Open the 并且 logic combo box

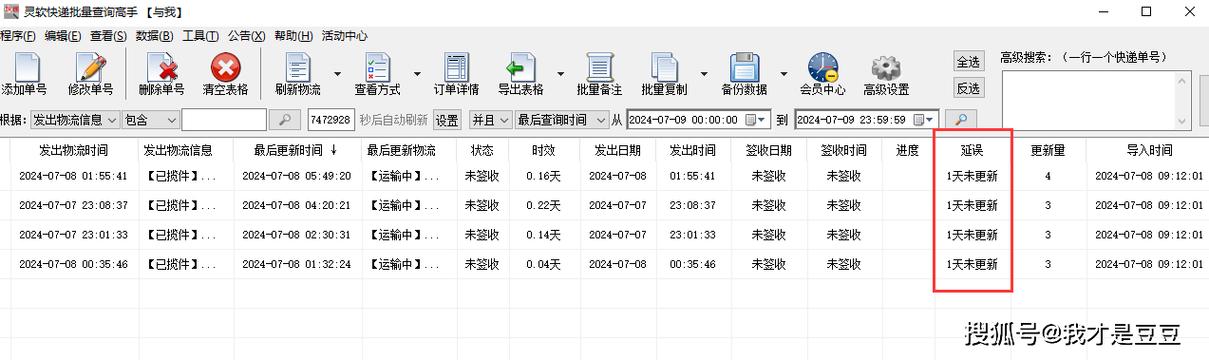tap(490, 120)
